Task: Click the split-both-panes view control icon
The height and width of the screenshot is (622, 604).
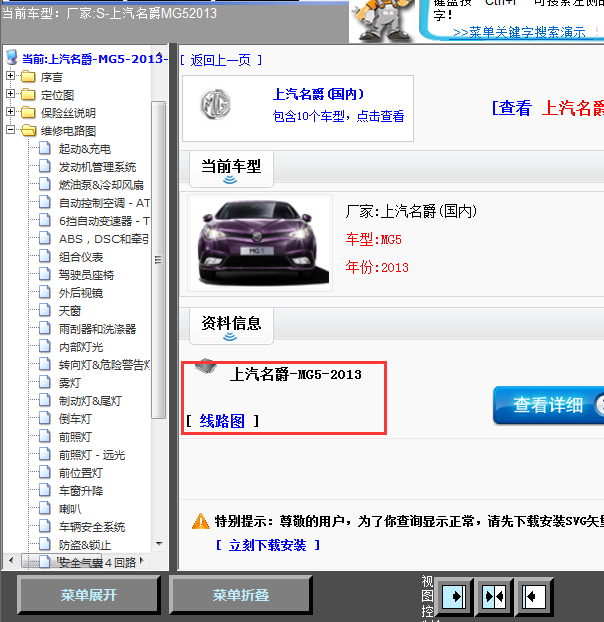Action: 494,596
